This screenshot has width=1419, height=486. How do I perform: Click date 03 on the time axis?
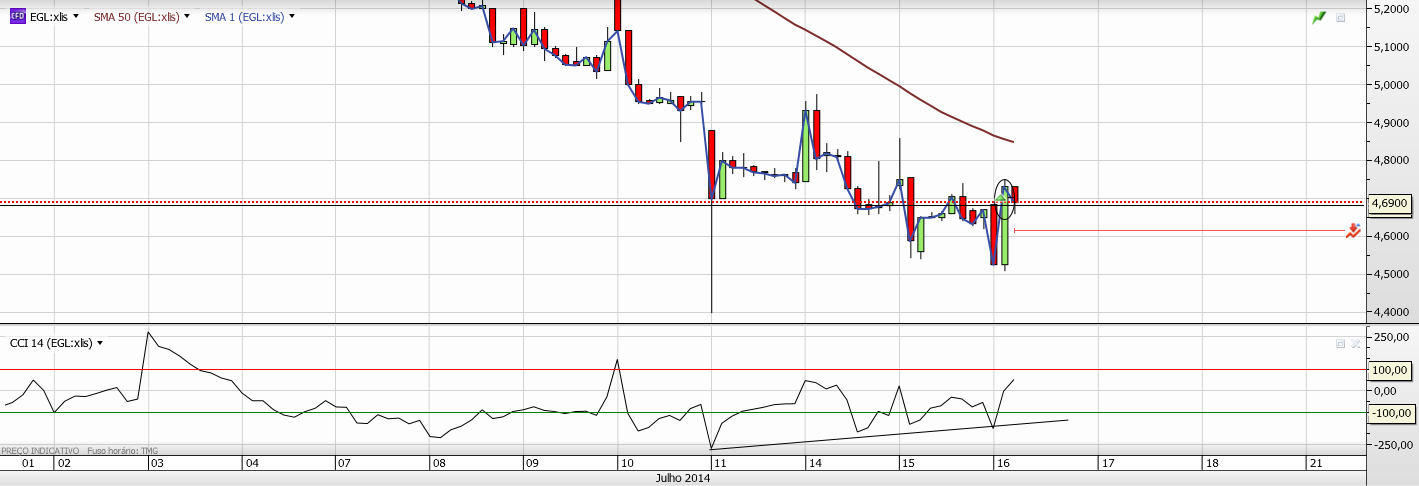[156, 464]
